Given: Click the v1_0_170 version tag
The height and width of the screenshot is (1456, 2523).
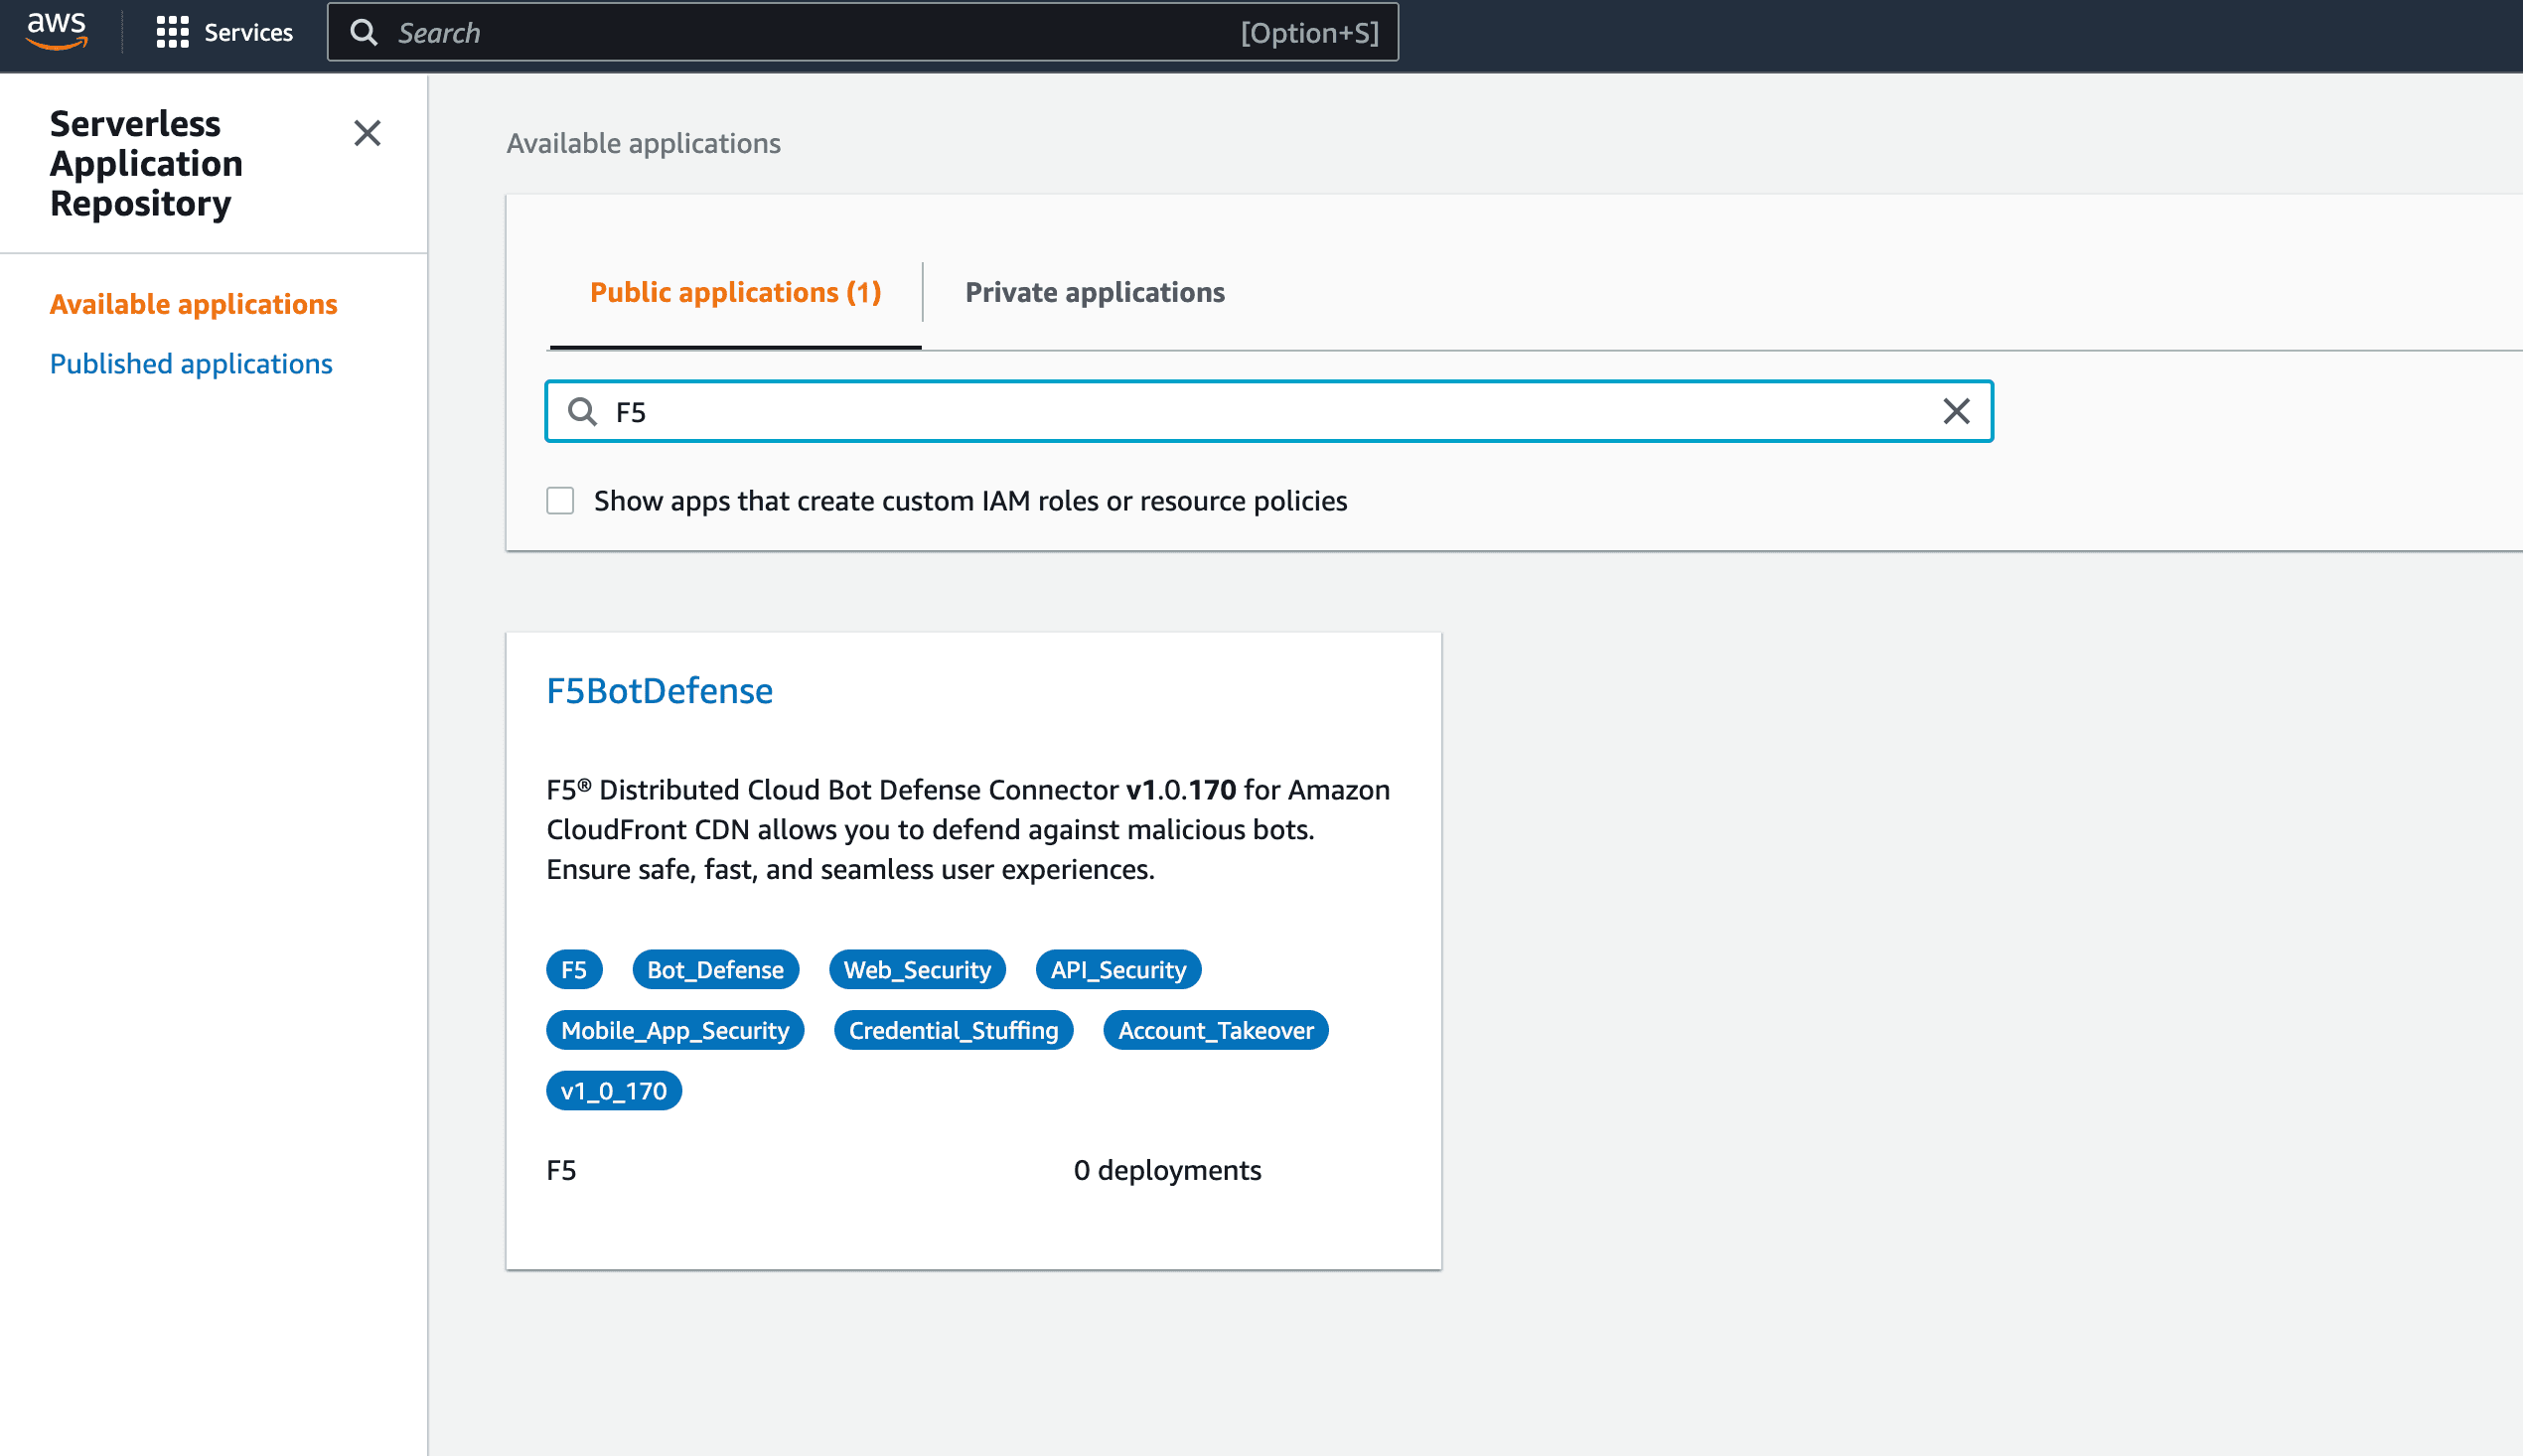Looking at the screenshot, I should click(x=614, y=1090).
